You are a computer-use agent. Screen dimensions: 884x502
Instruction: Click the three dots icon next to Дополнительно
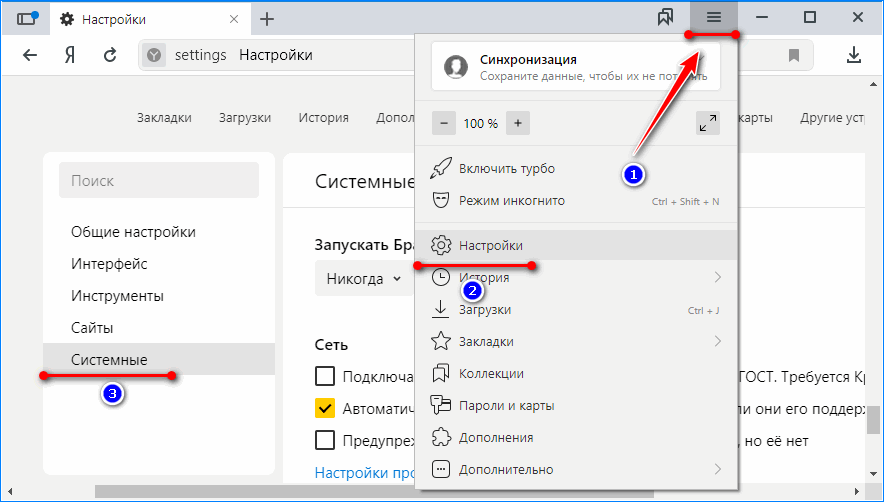440,469
